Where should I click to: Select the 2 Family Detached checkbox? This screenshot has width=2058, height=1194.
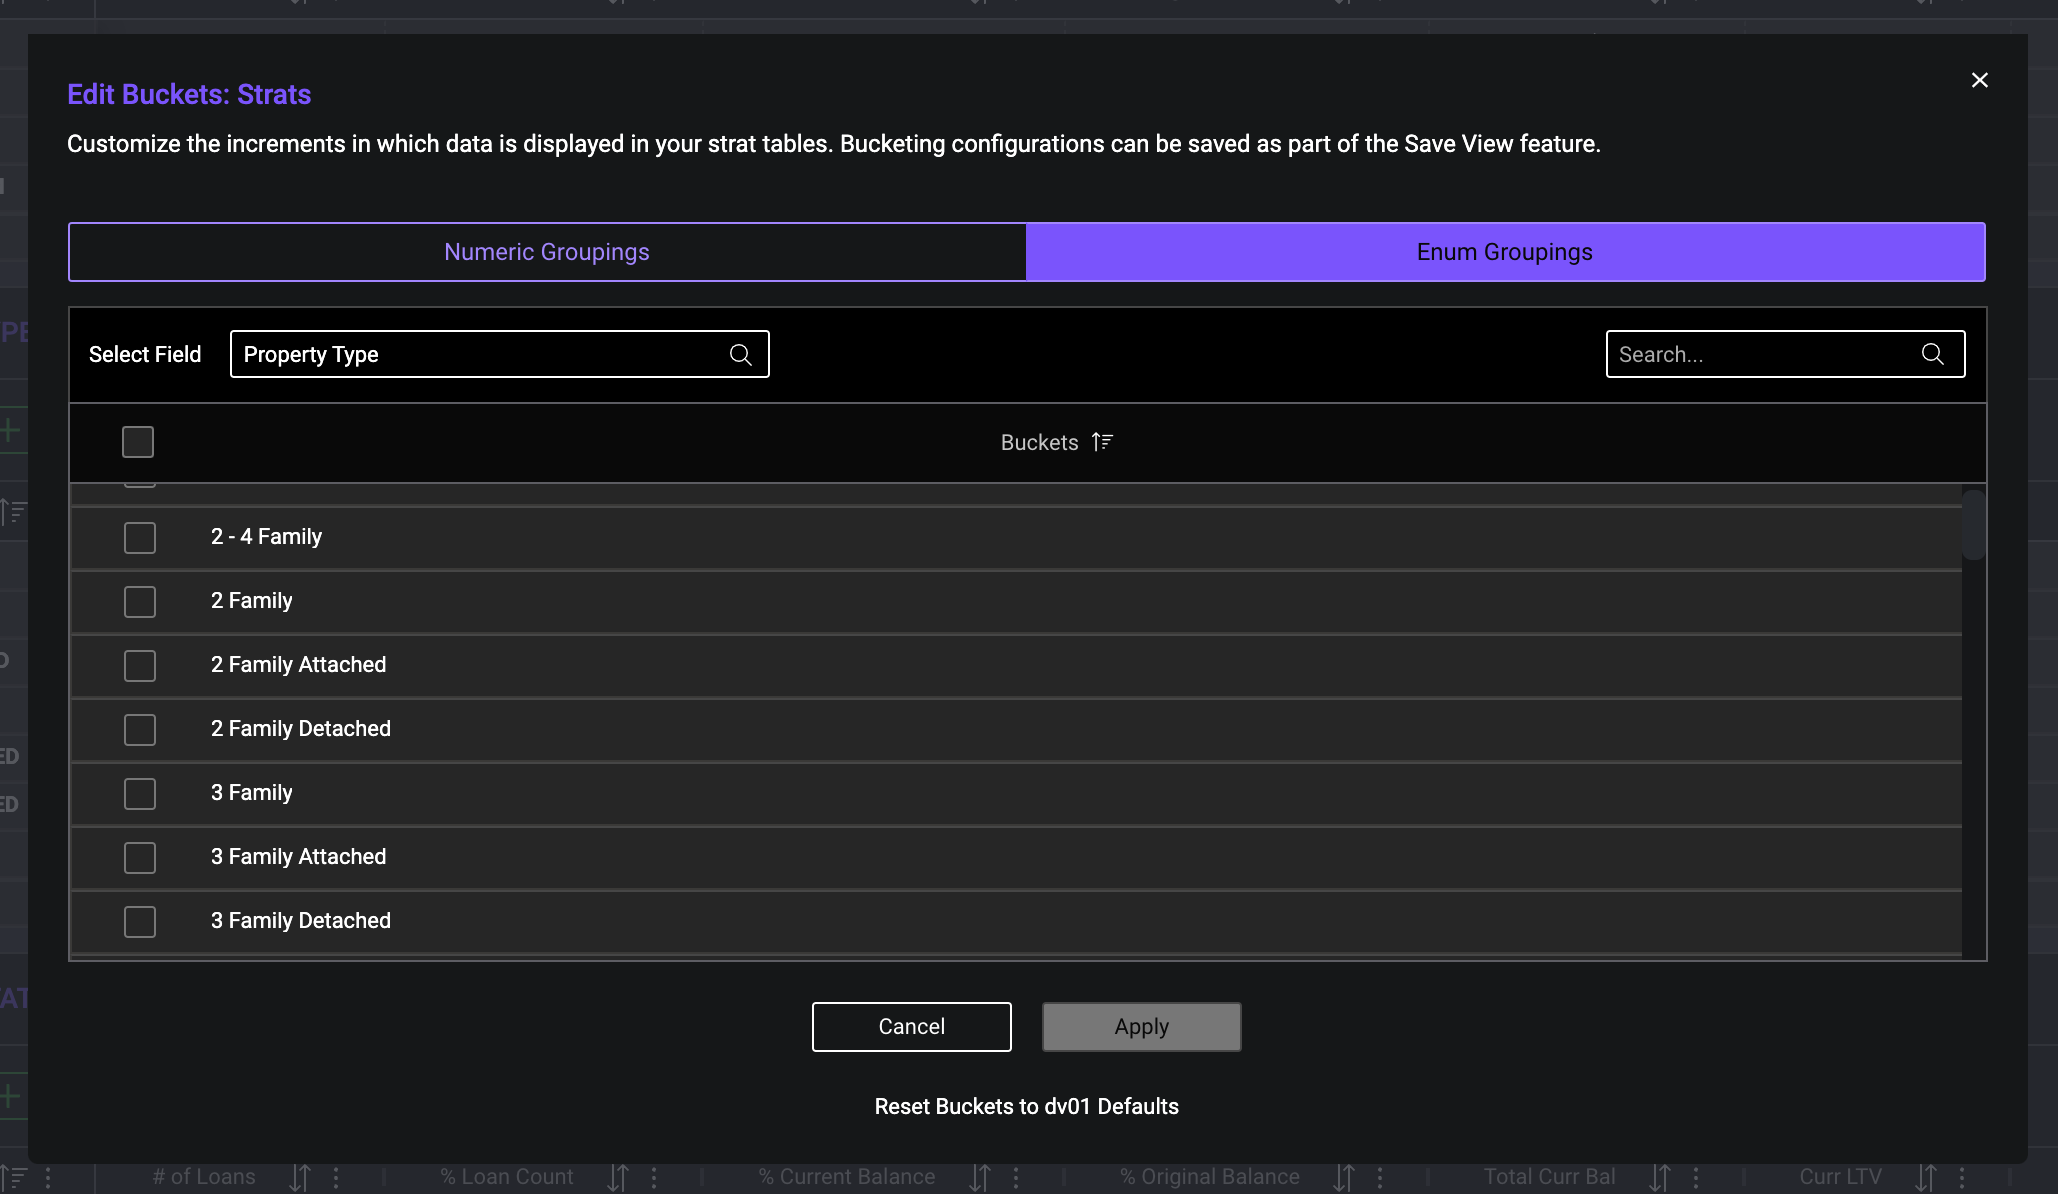[140, 730]
